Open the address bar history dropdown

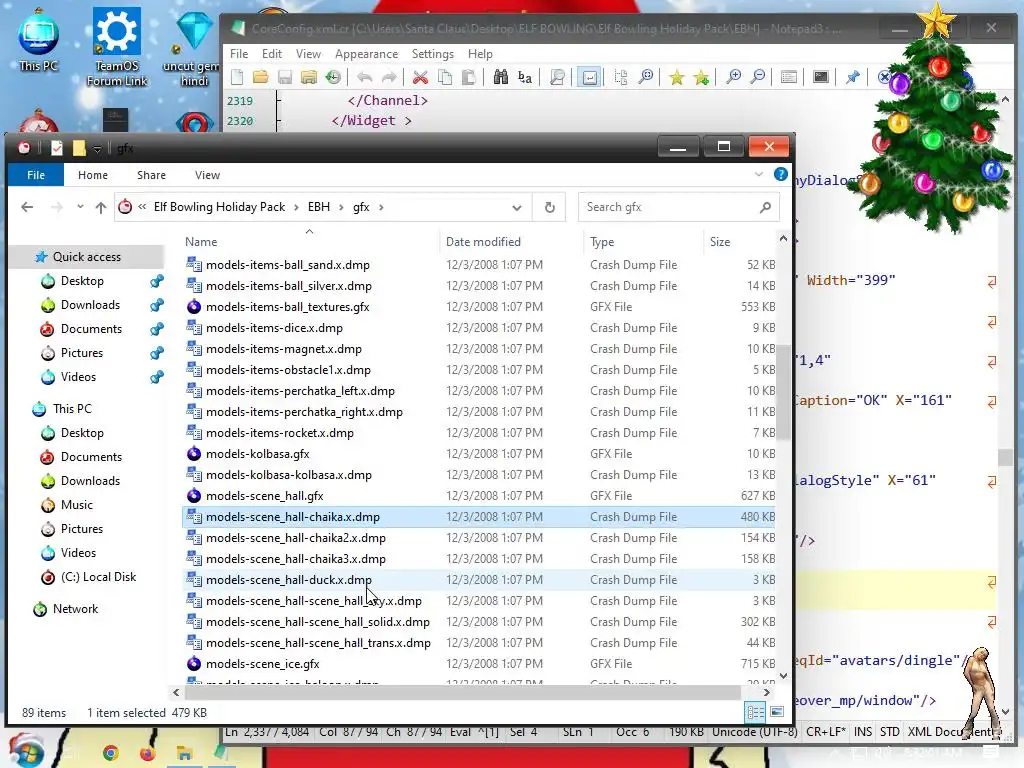pyautogui.click(x=517, y=208)
